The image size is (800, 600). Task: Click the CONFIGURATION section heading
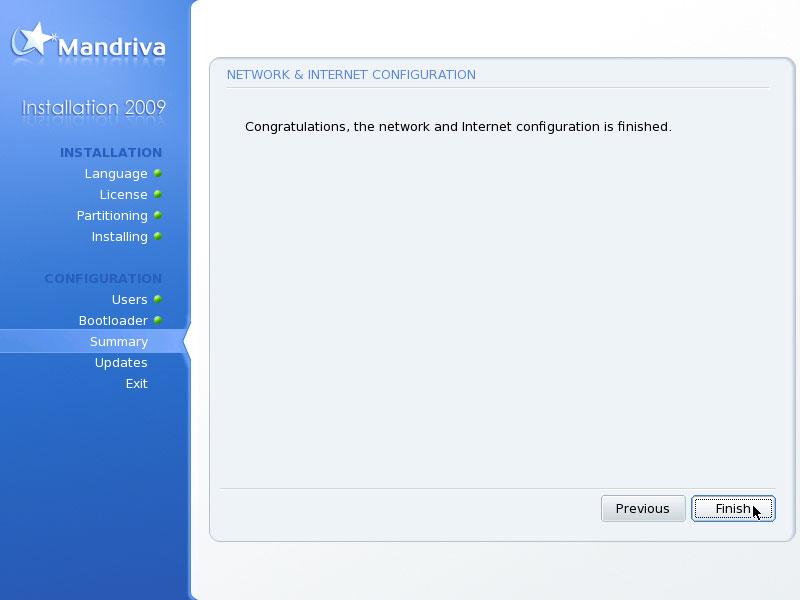point(103,279)
